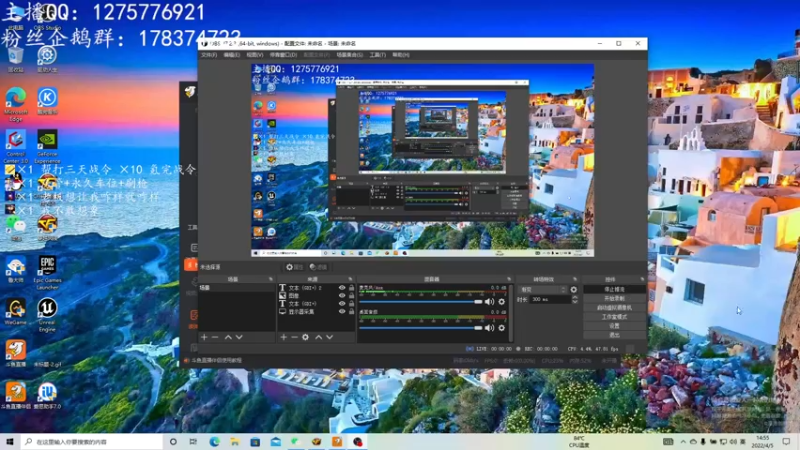Open the 编辑(E) menu in OBS
This screenshot has width=800, height=450.
pos(232,55)
